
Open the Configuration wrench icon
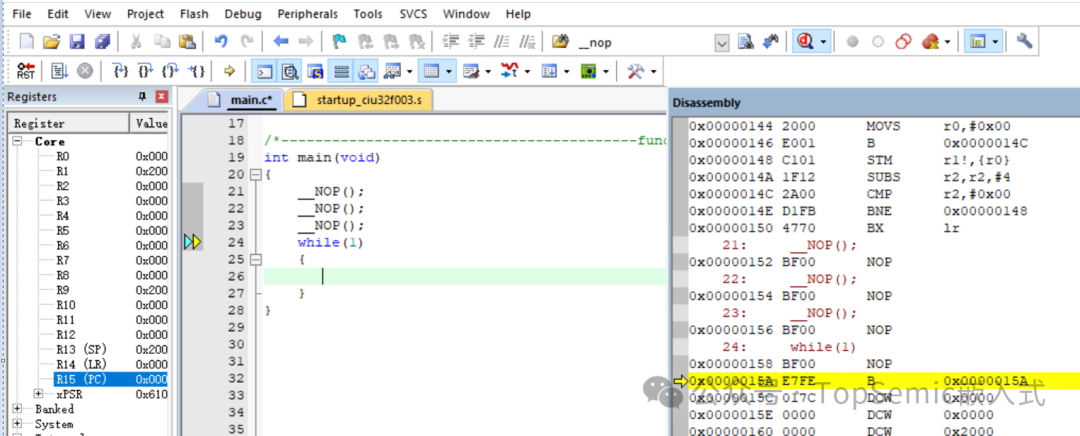[1024, 42]
